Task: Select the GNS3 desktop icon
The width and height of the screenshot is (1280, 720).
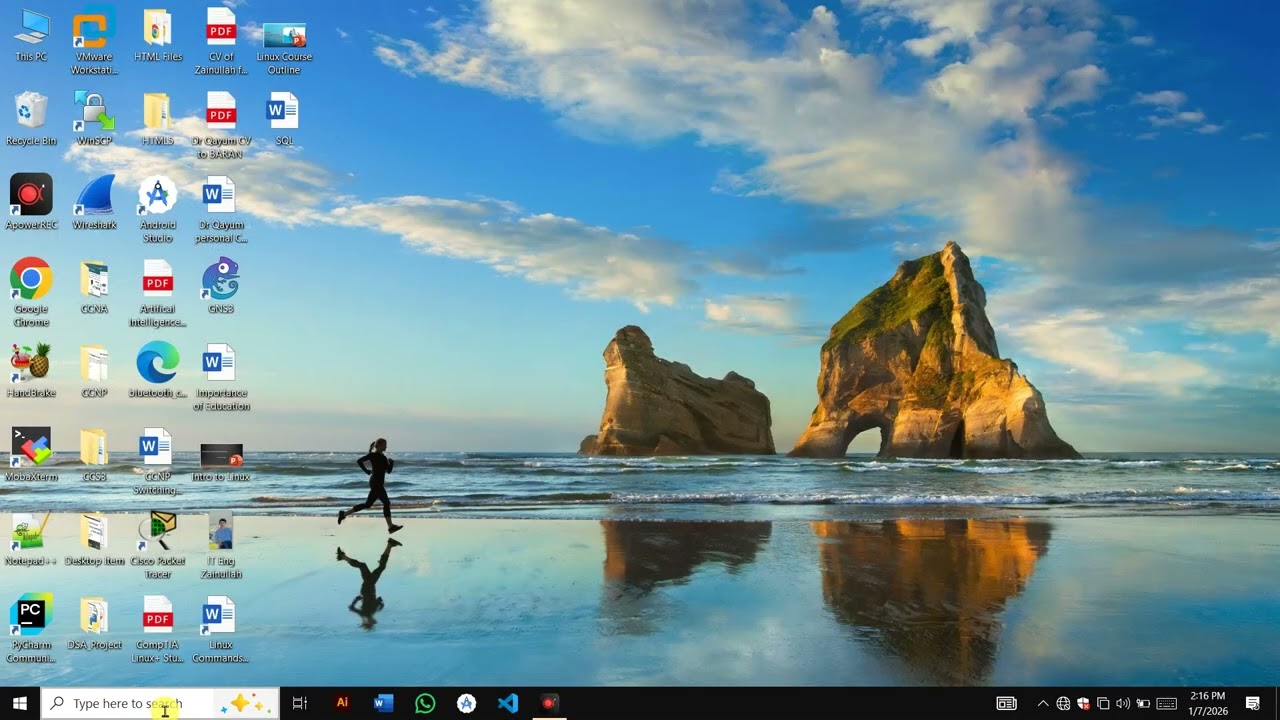Action: point(220,286)
